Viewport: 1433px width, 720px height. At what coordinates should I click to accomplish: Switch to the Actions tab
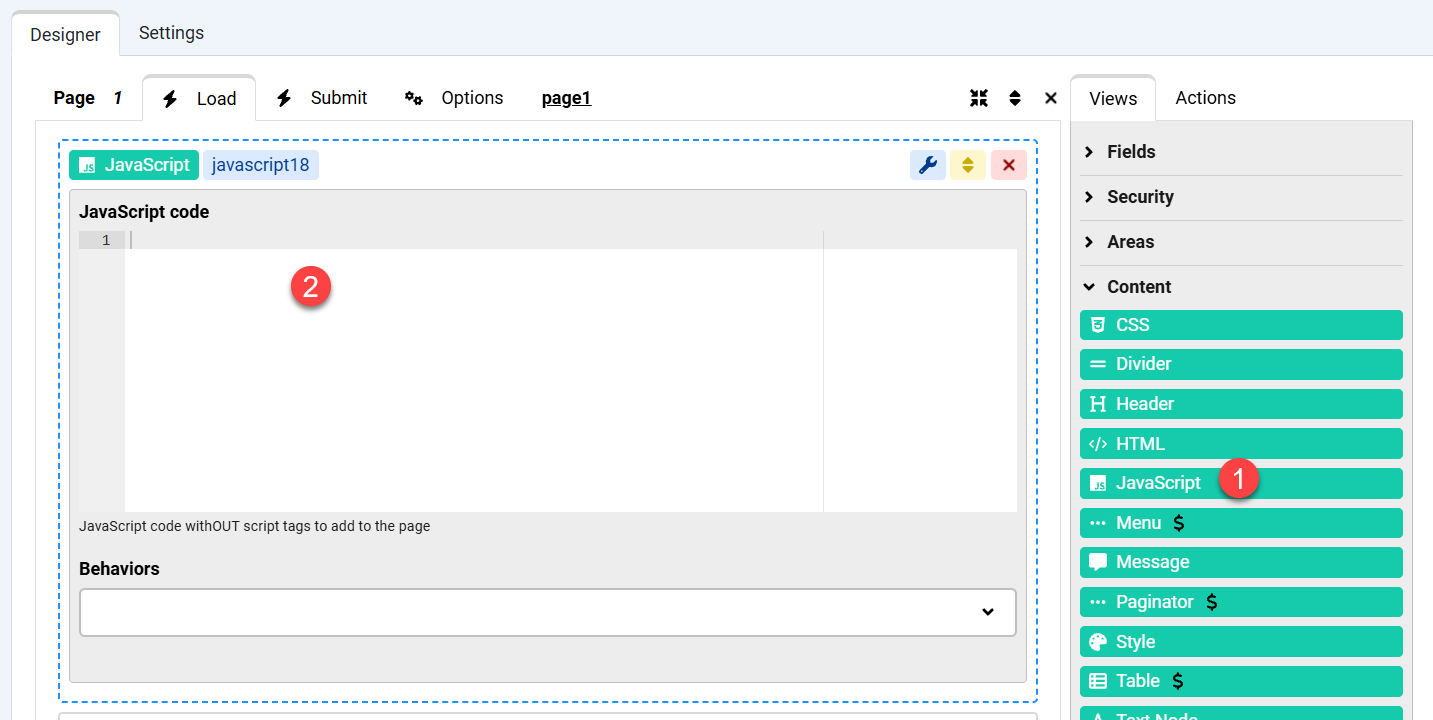click(1205, 98)
